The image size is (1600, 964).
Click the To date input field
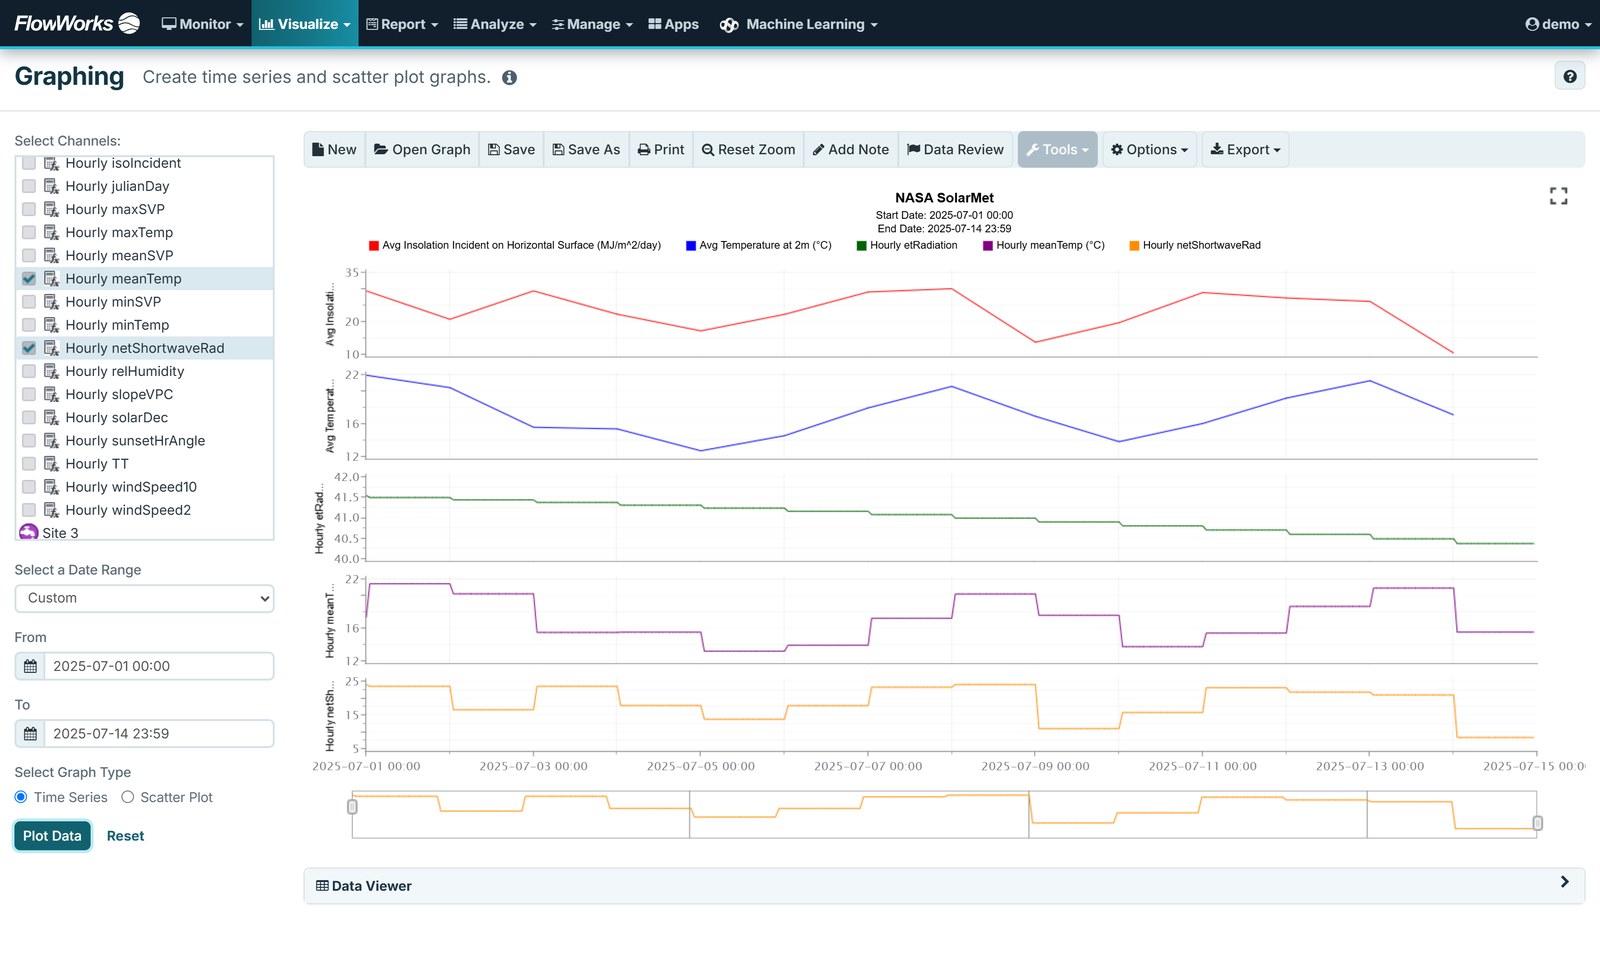pyautogui.click(x=159, y=734)
